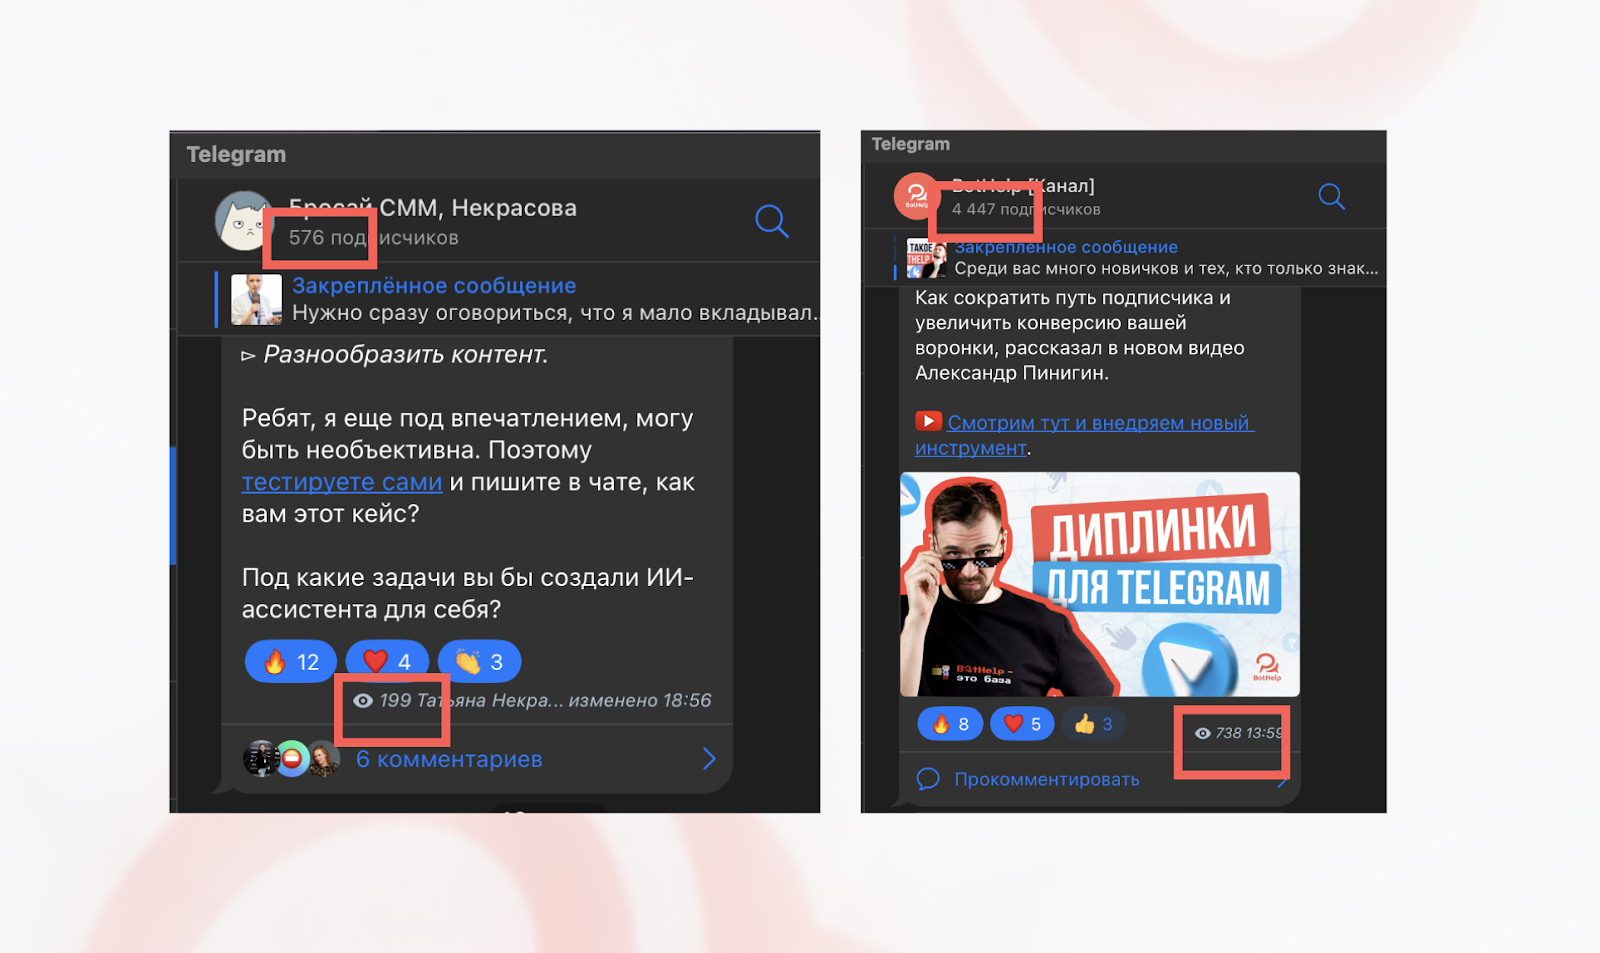The width and height of the screenshot is (1600, 953).
Task: Toggle the heart reaction with count 5
Action: pos(1022,724)
